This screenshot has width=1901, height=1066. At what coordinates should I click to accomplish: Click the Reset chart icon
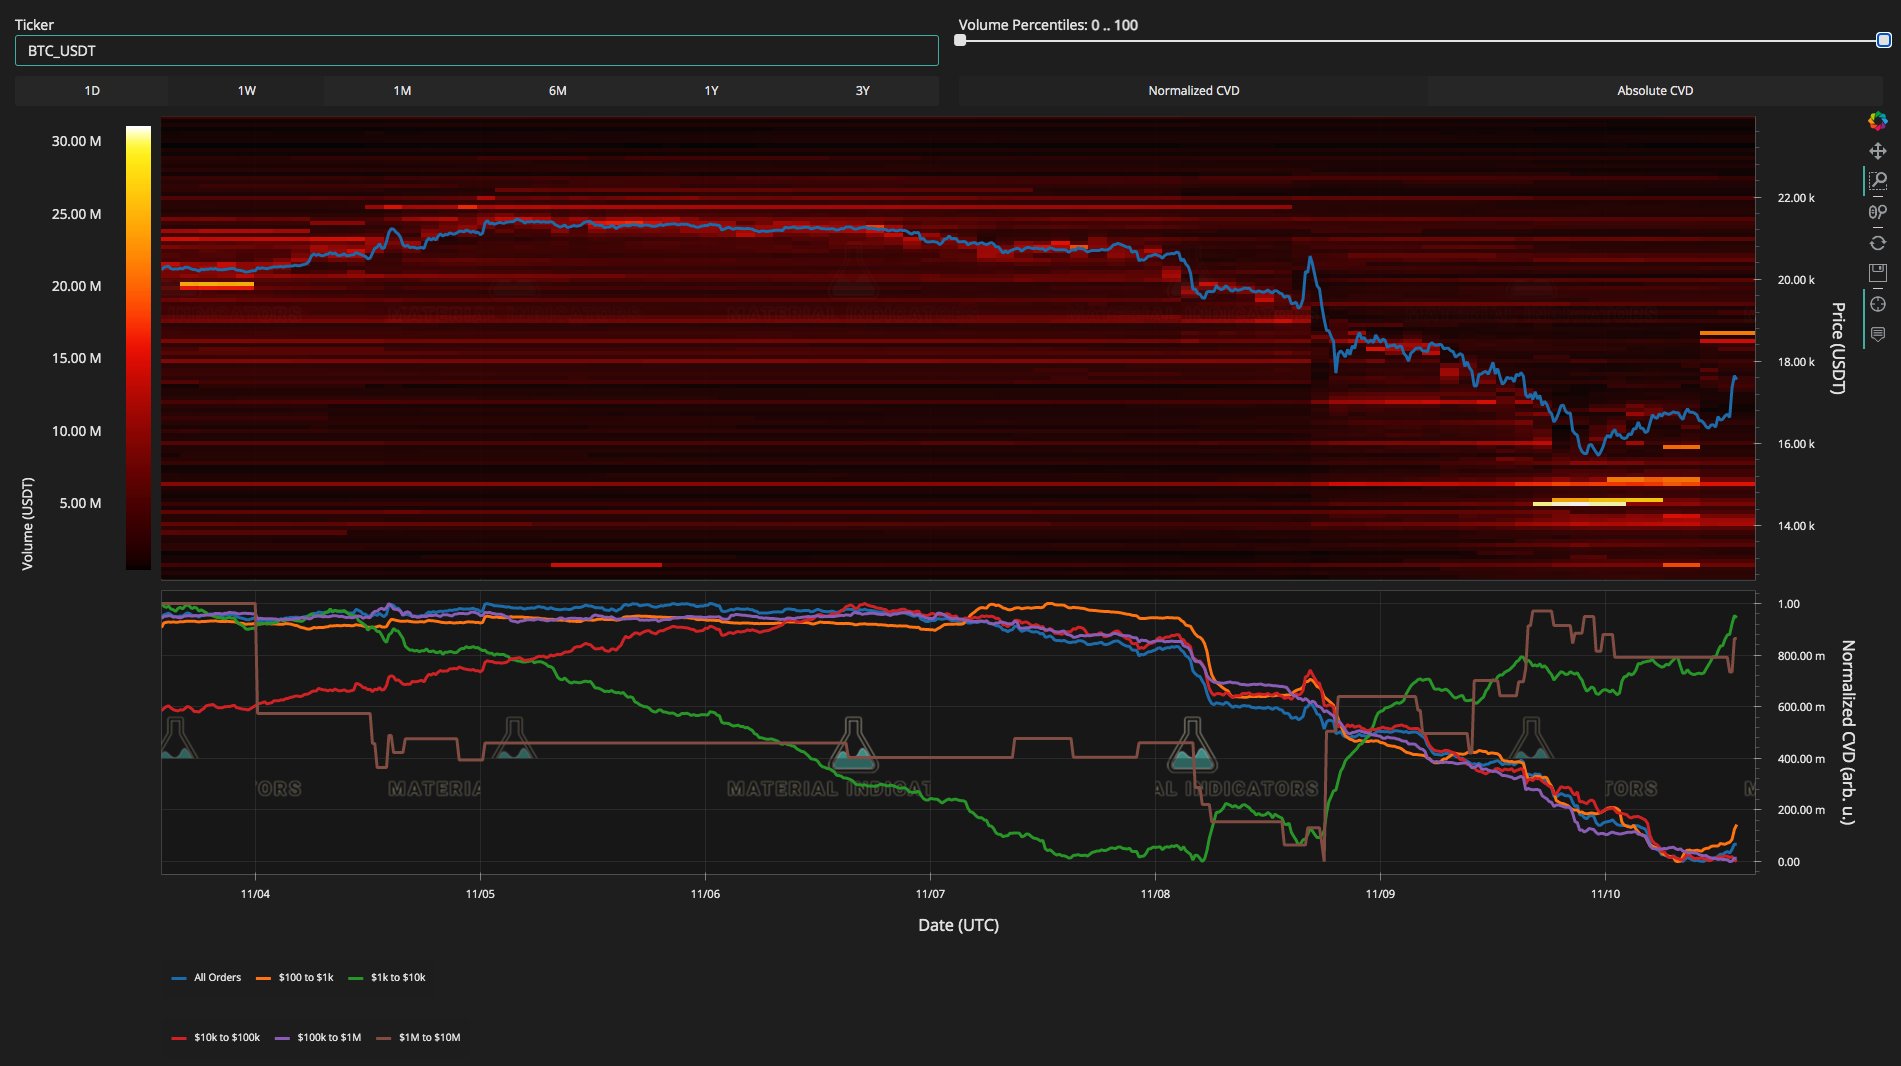pos(1877,243)
